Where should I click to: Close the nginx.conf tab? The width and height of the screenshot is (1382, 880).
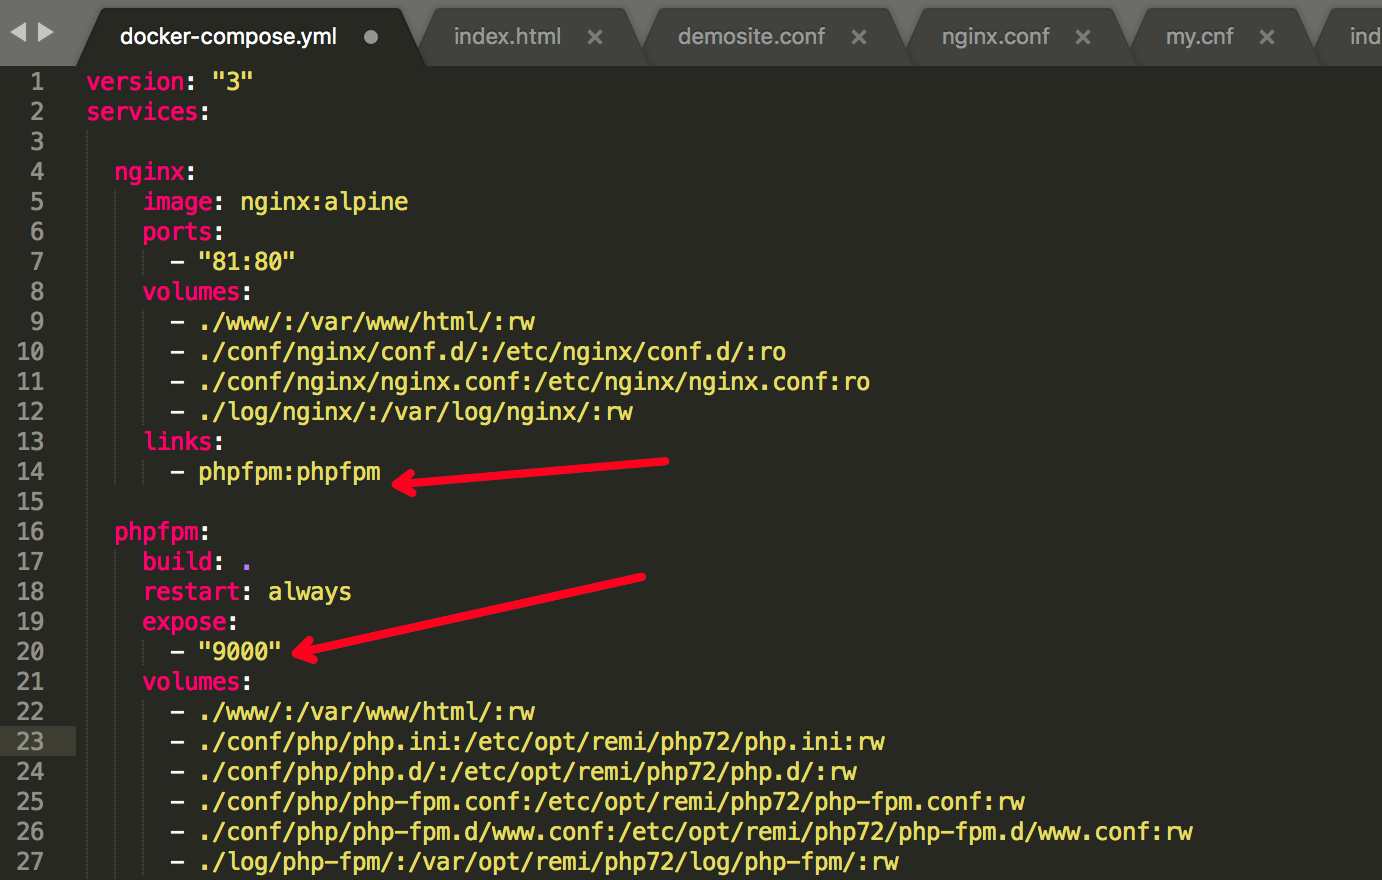1083,37
